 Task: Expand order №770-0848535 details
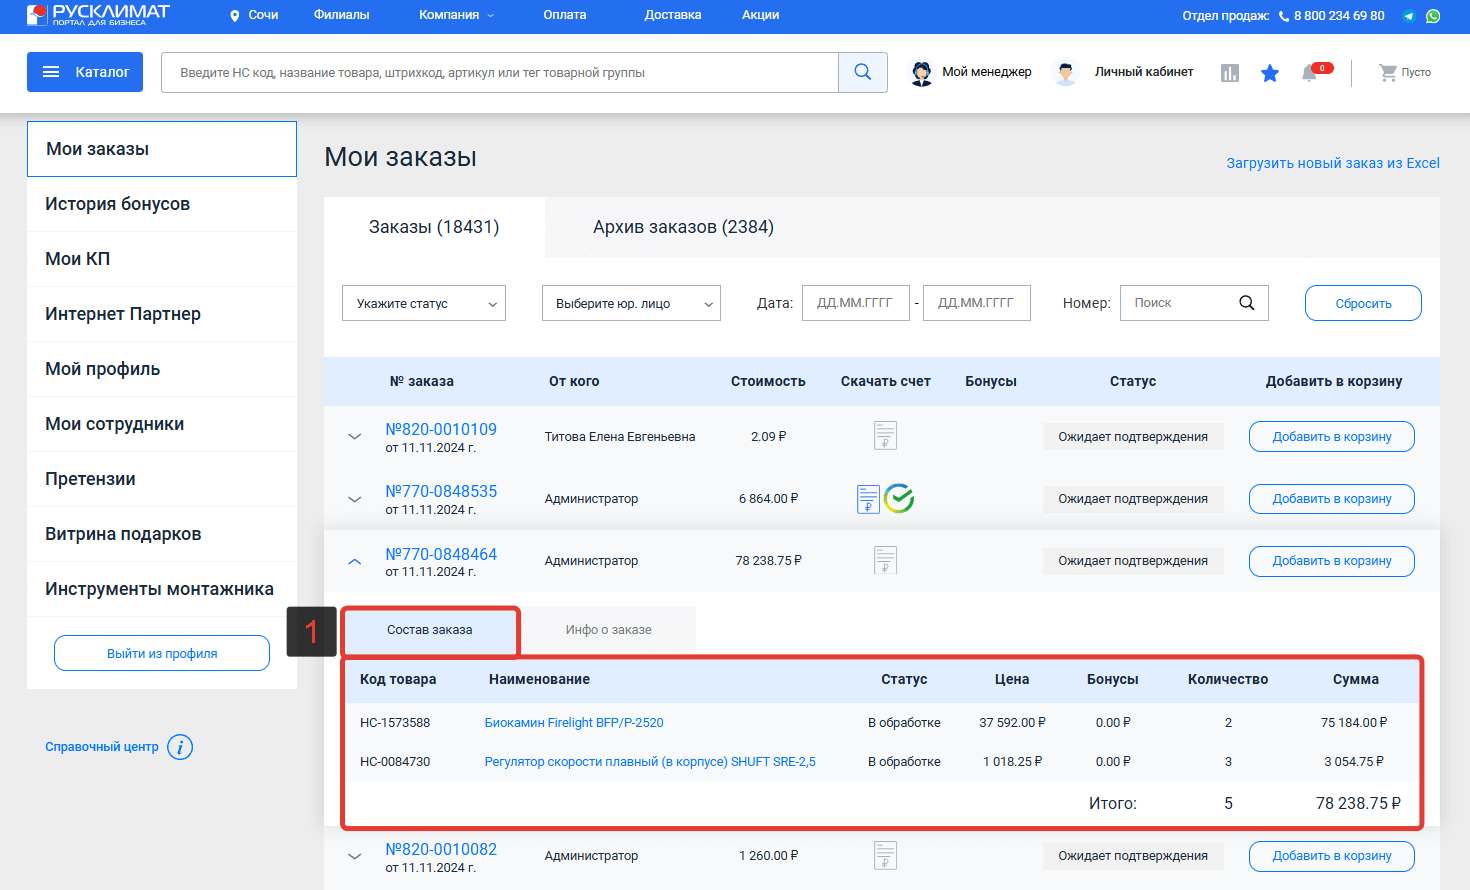point(354,499)
